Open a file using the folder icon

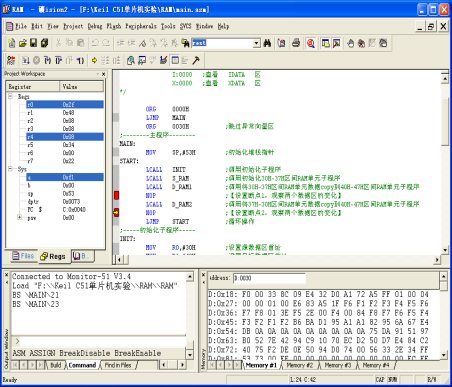point(23,43)
